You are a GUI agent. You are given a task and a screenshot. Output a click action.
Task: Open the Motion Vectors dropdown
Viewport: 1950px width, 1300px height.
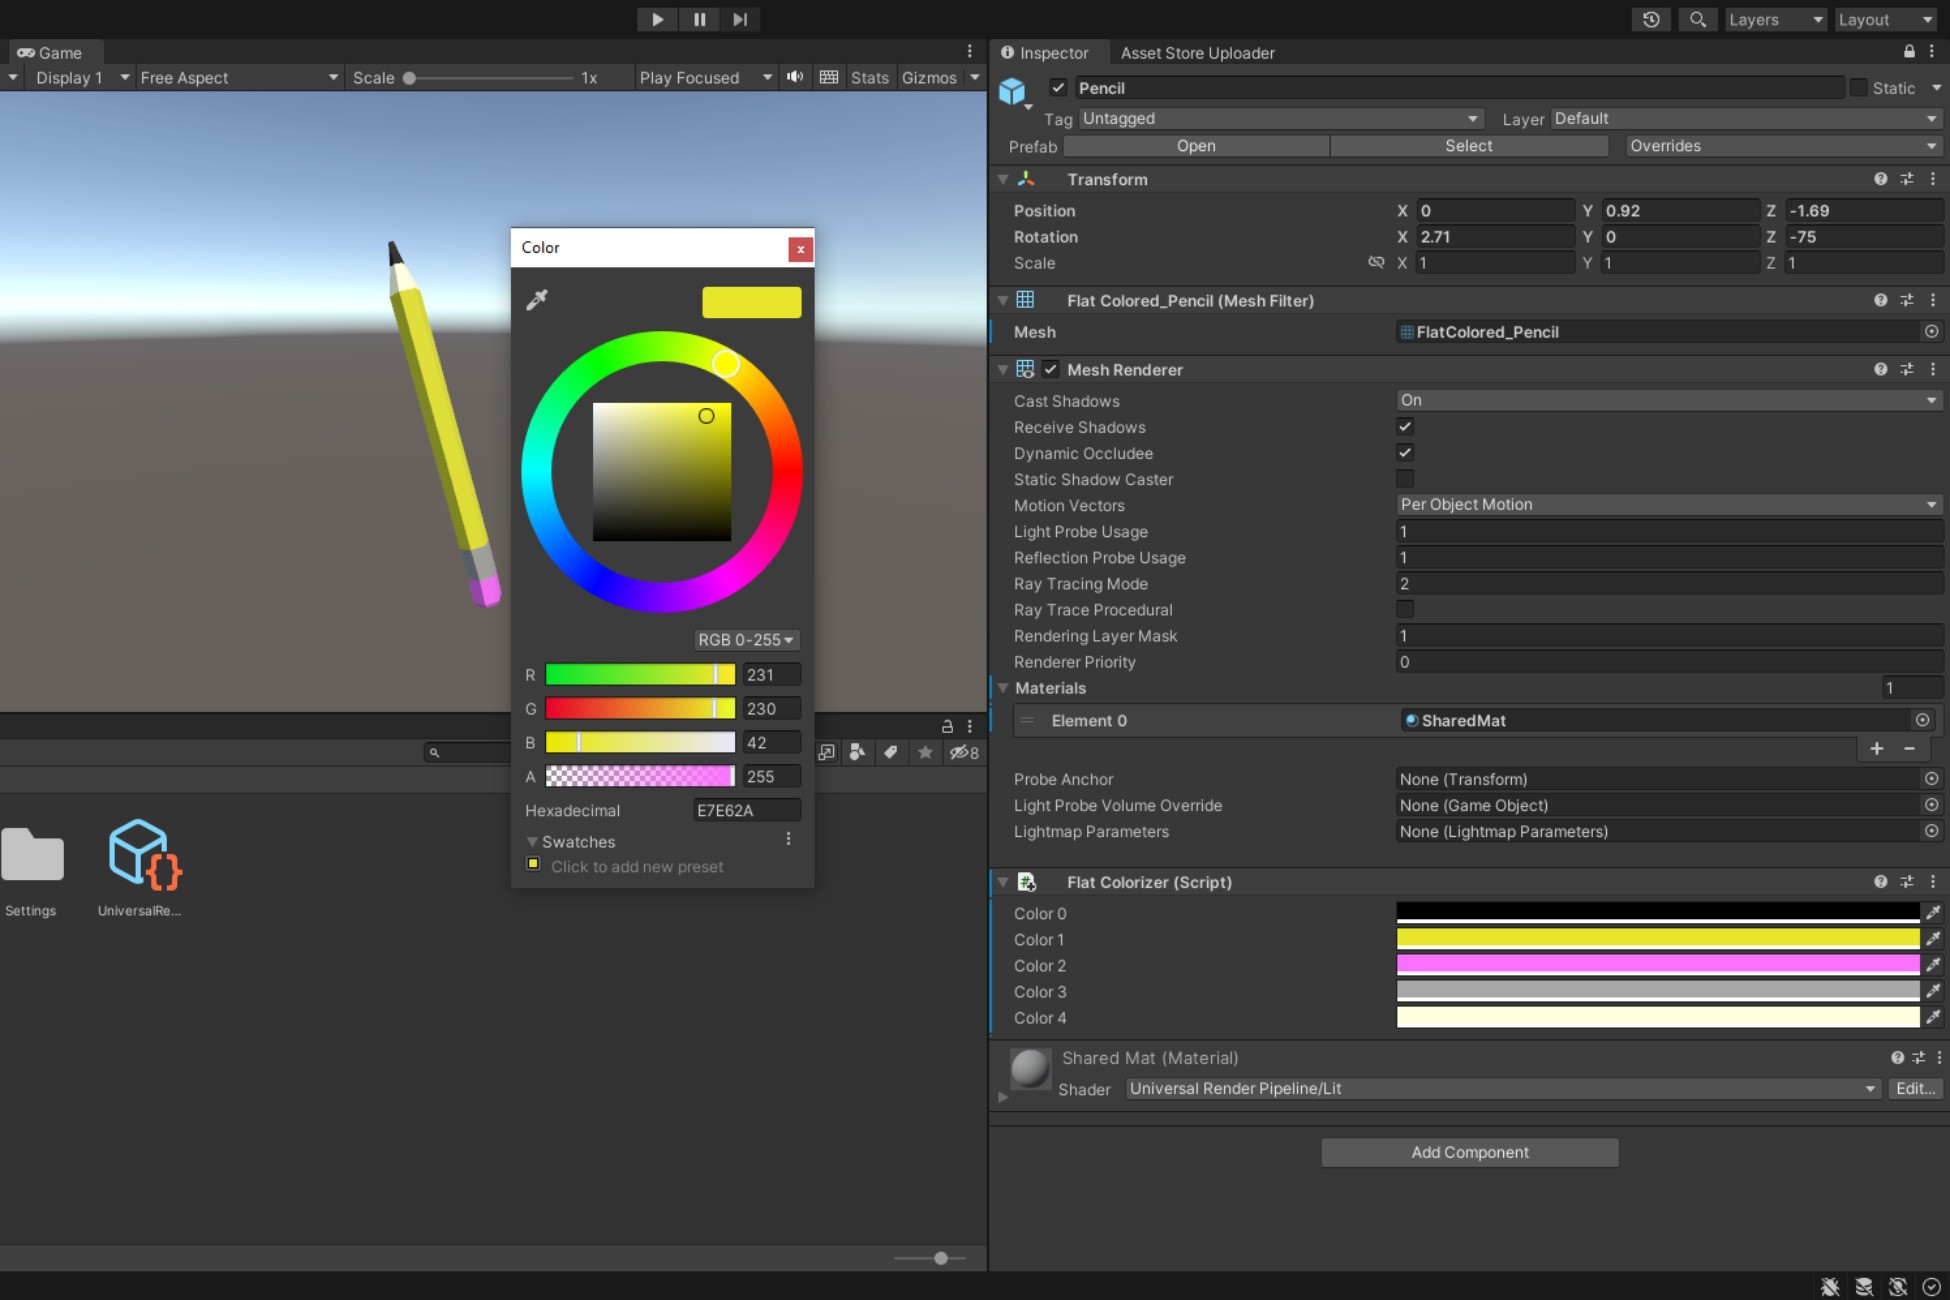[x=1667, y=504]
